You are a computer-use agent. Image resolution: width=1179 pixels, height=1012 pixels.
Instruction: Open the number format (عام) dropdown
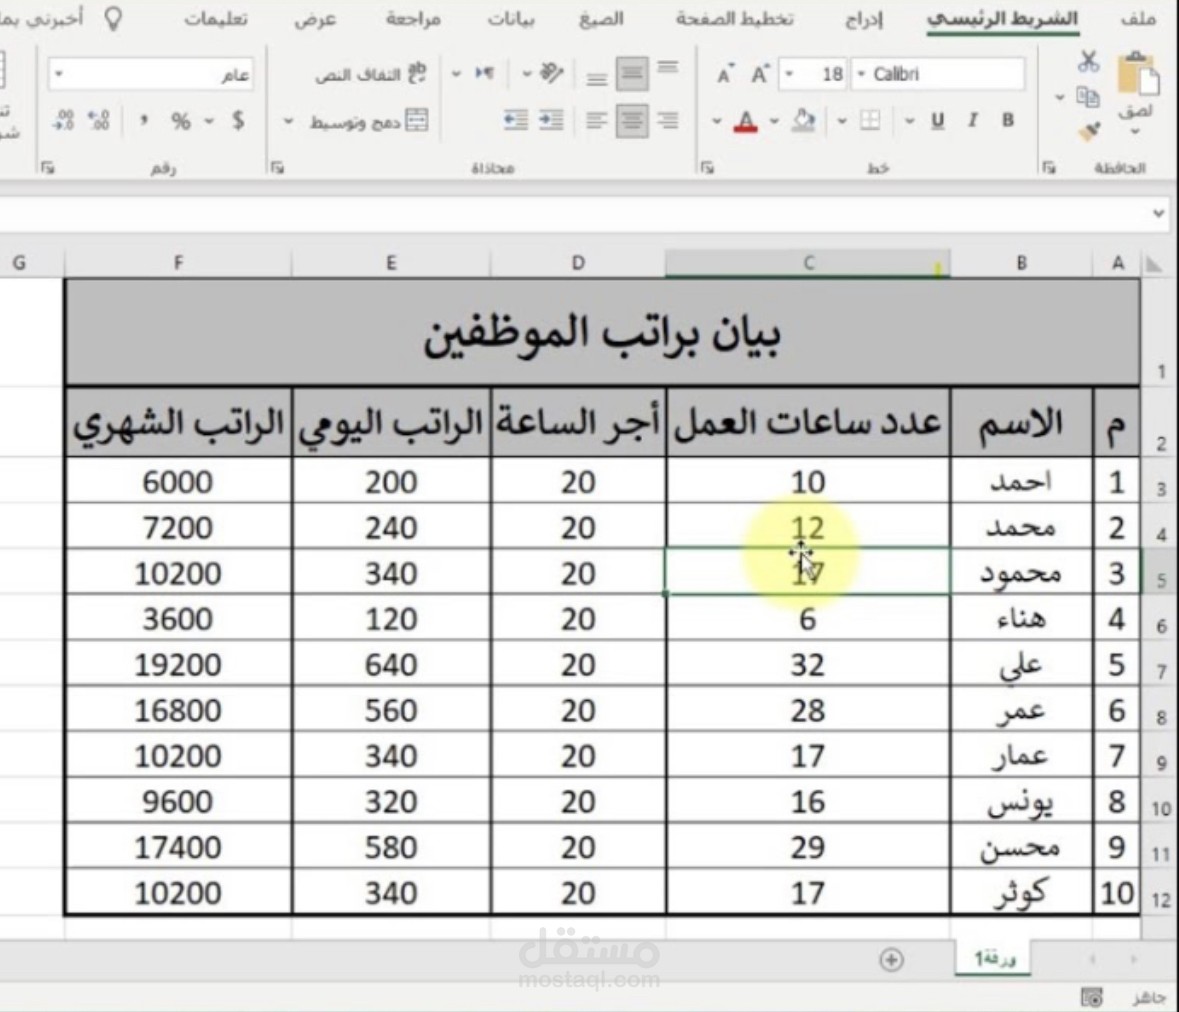pos(59,74)
